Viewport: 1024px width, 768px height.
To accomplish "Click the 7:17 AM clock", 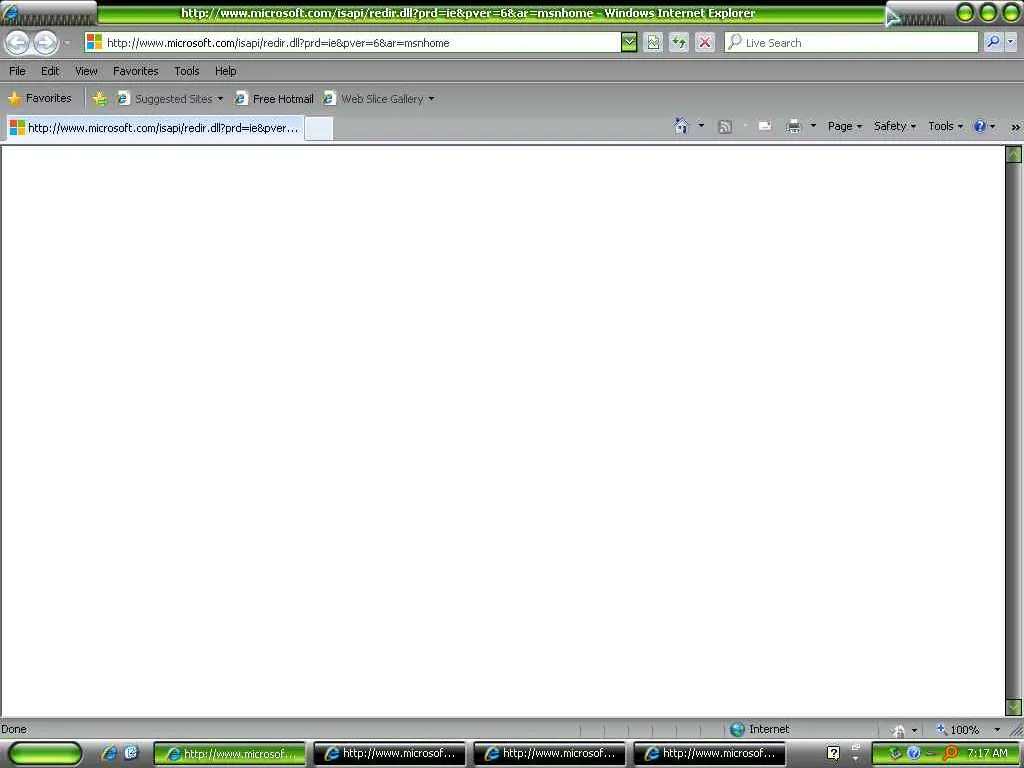I will [x=987, y=753].
